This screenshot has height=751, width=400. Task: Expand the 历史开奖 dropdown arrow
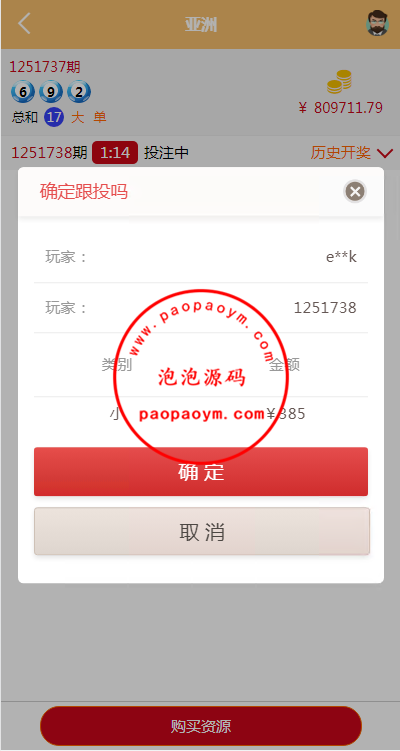[385, 154]
